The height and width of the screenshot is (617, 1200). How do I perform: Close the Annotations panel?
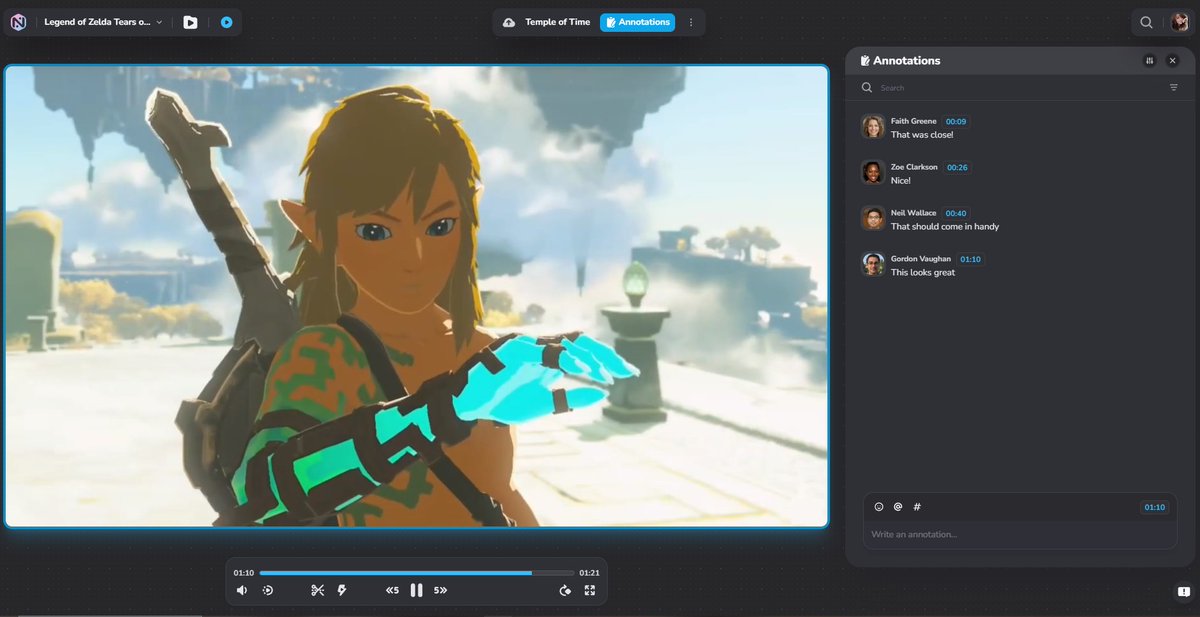pyautogui.click(x=1173, y=61)
